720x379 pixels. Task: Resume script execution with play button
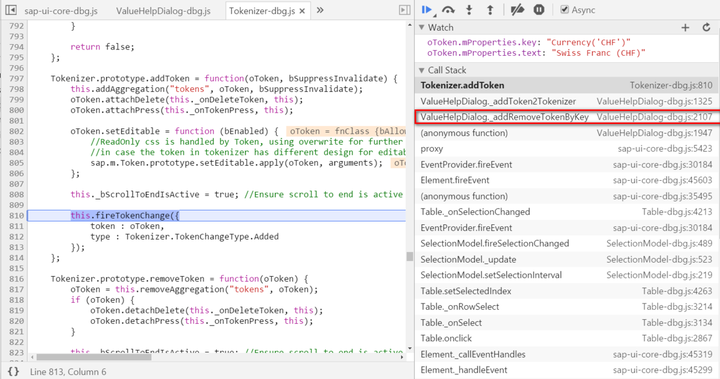tap(427, 10)
